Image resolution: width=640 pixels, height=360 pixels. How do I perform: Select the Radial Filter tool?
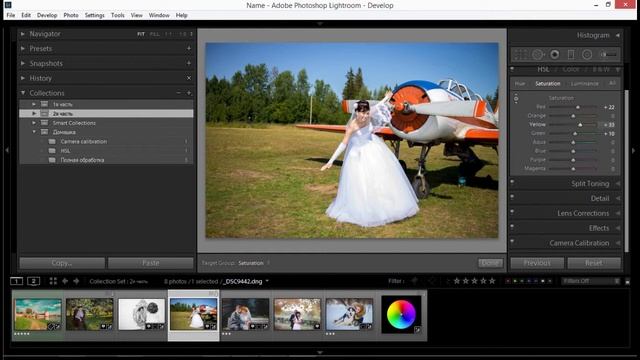click(587, 54)
